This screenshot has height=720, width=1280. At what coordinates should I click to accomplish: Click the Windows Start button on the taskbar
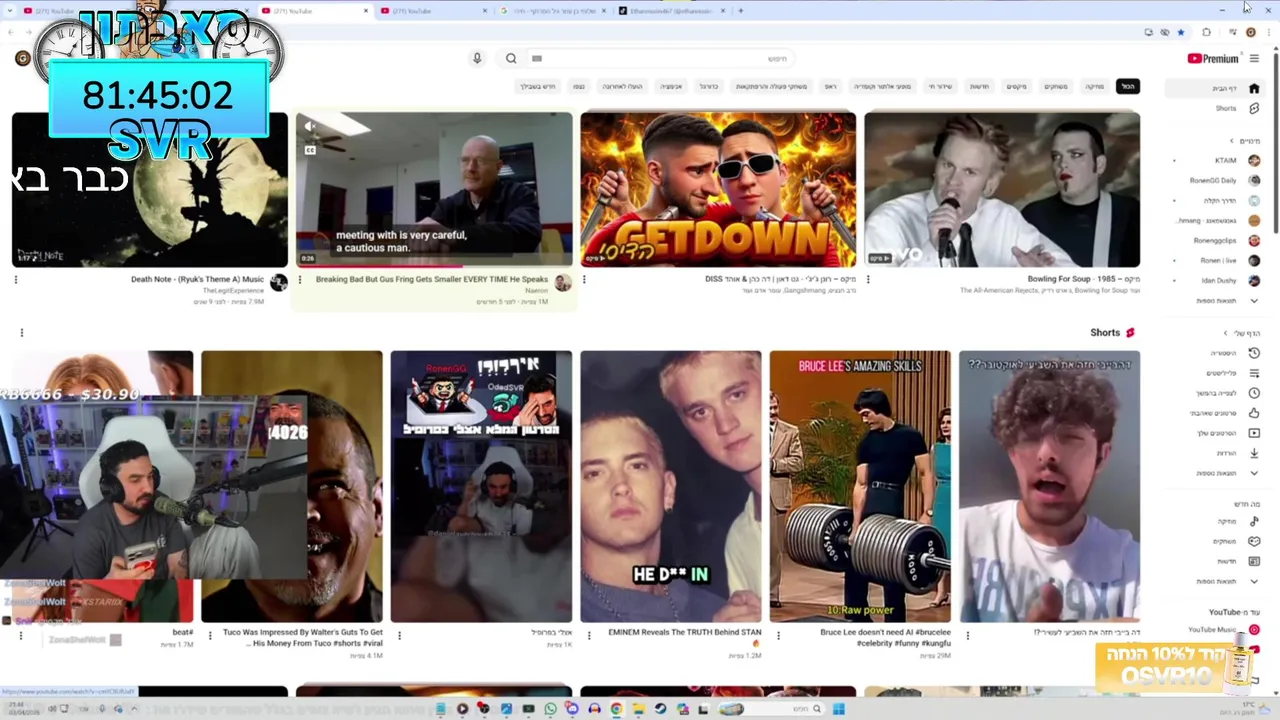pos(839,709)
